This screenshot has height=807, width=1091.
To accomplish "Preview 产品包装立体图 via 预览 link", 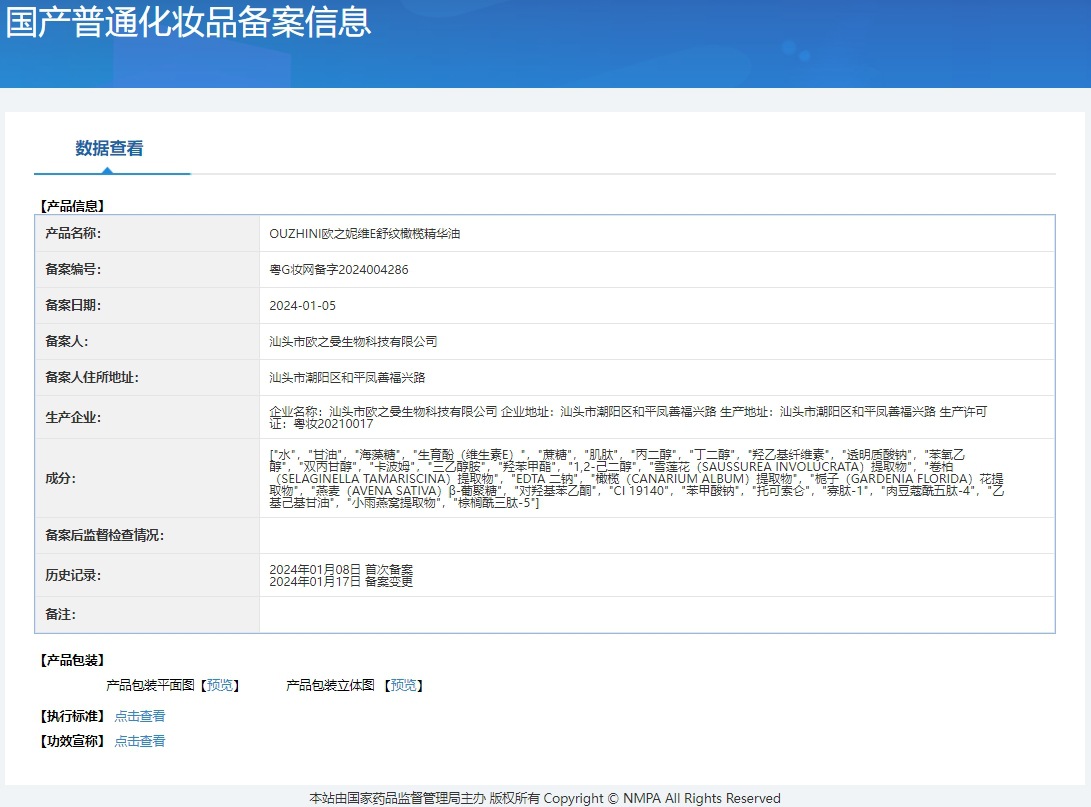I will pyautogui.click(x=404, y=685).
